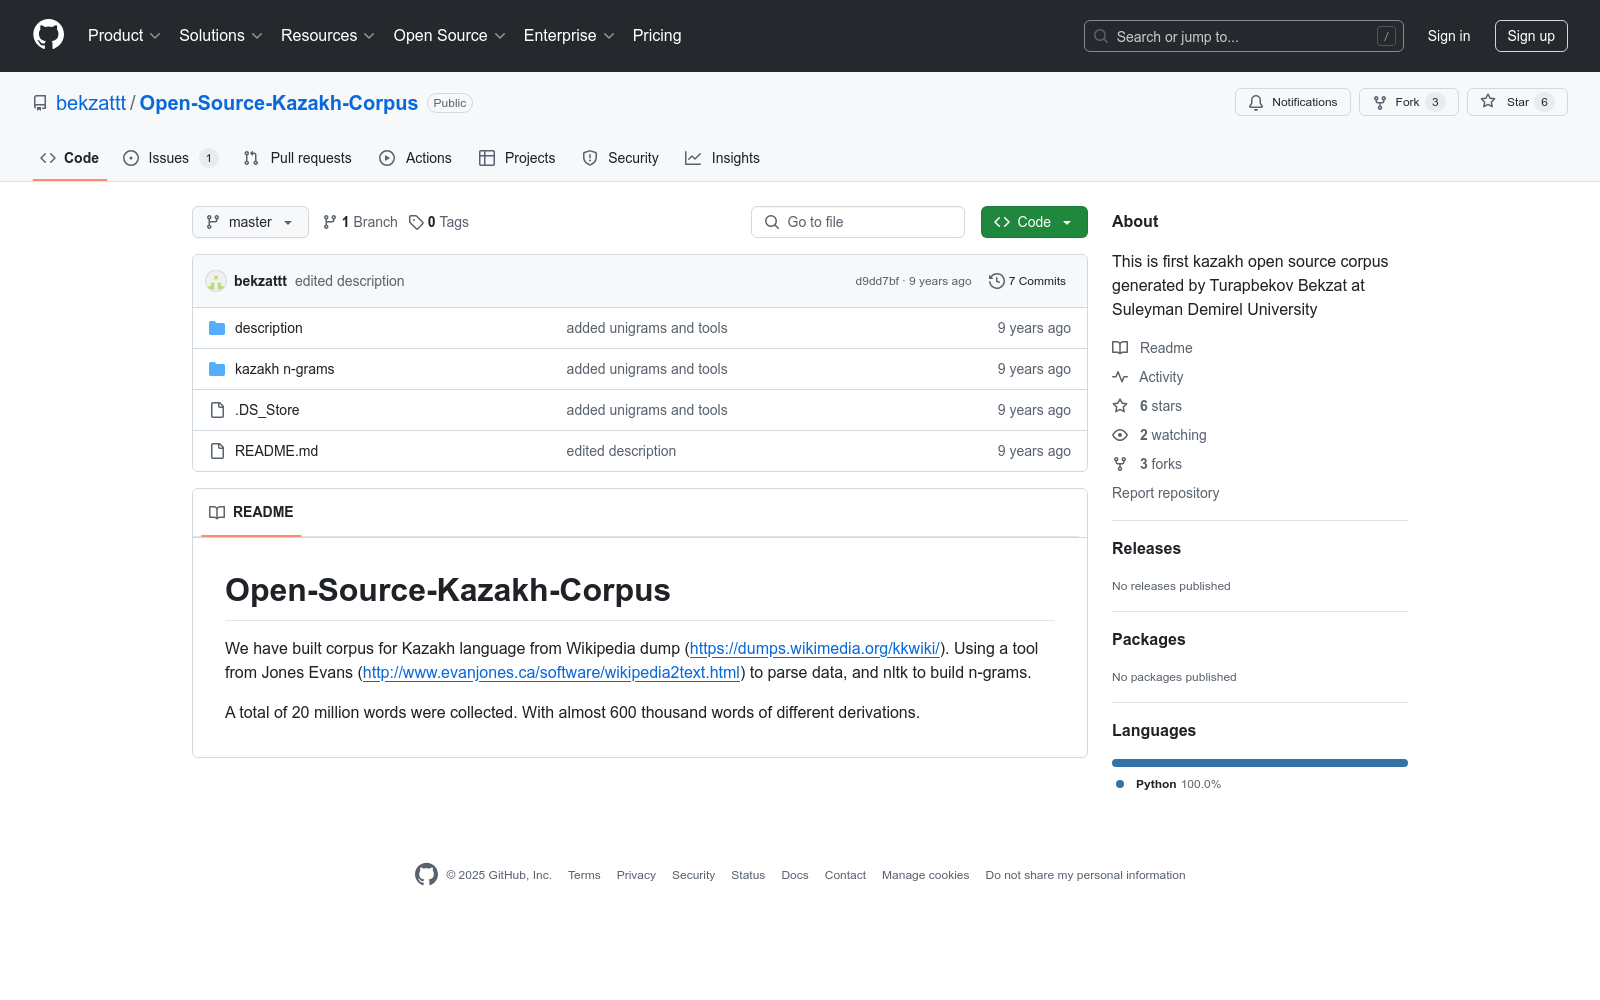This screenshot has width=1600, height=1000.
Task: Click the Sign in link
Action: coord(1449,36)
